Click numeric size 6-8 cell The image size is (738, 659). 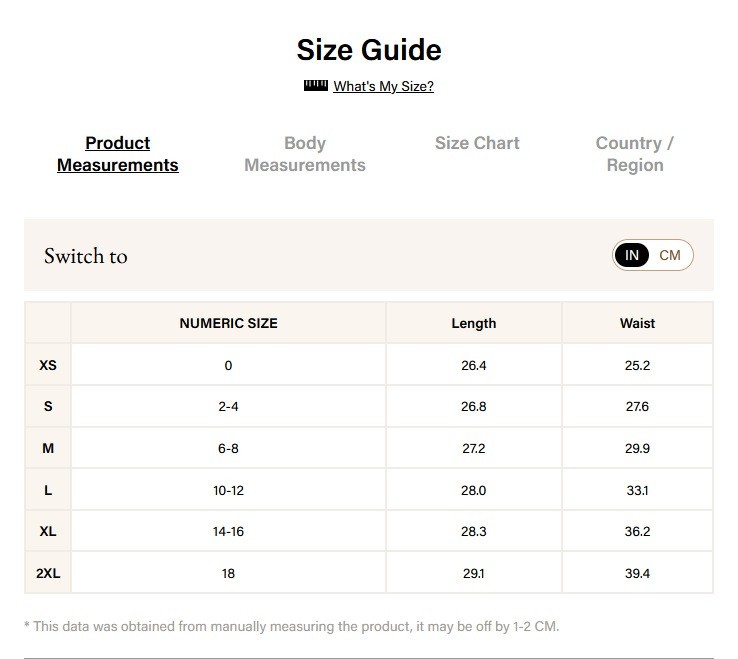[228, 448]
